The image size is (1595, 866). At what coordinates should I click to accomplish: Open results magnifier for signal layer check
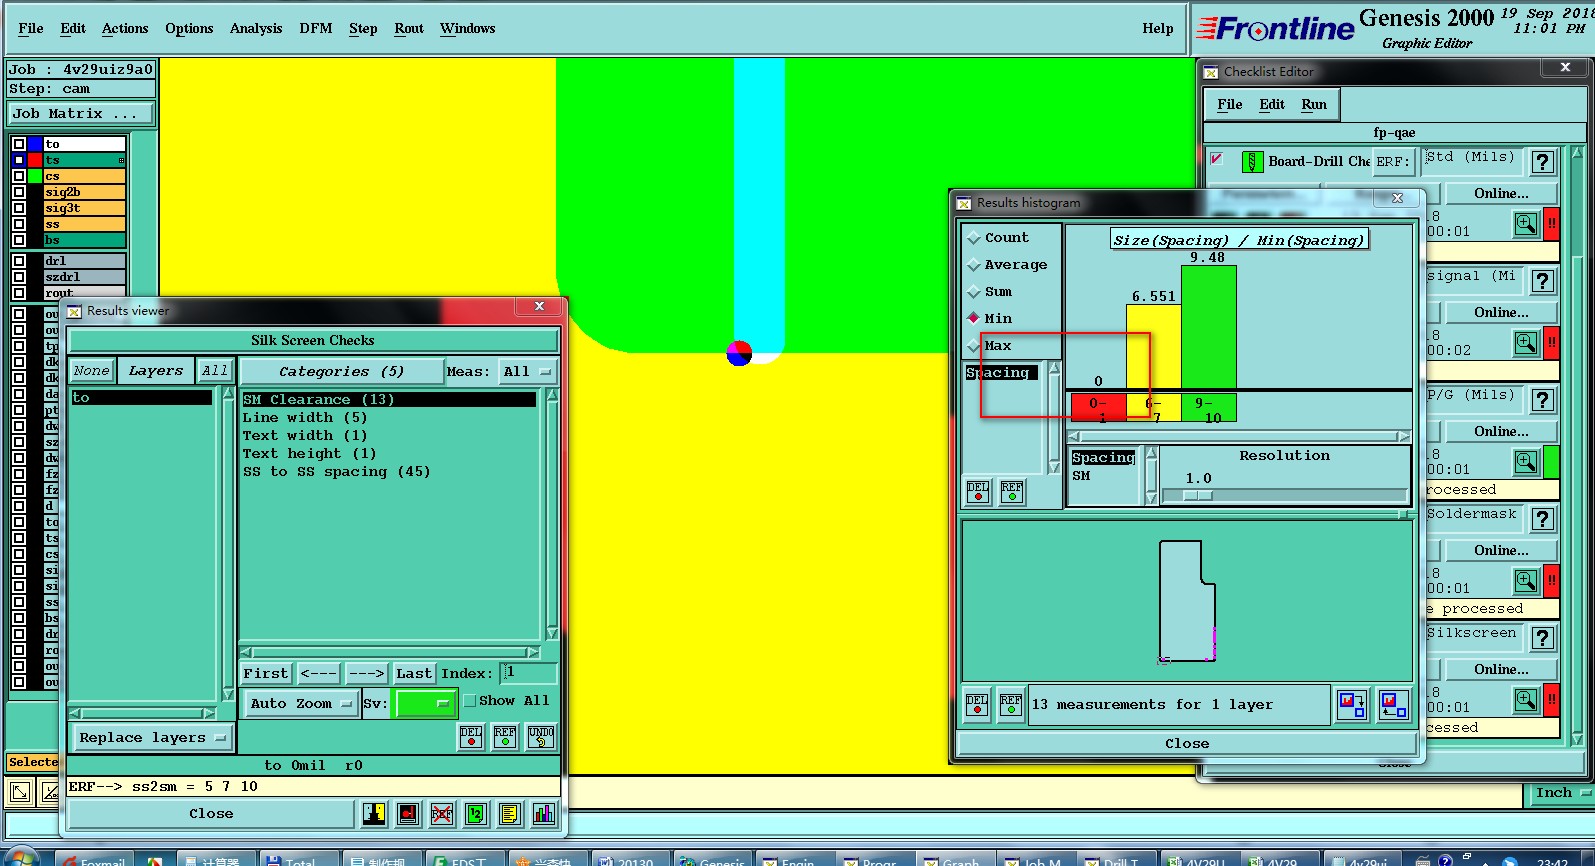pyautogui.click(x=1526, y=343)
